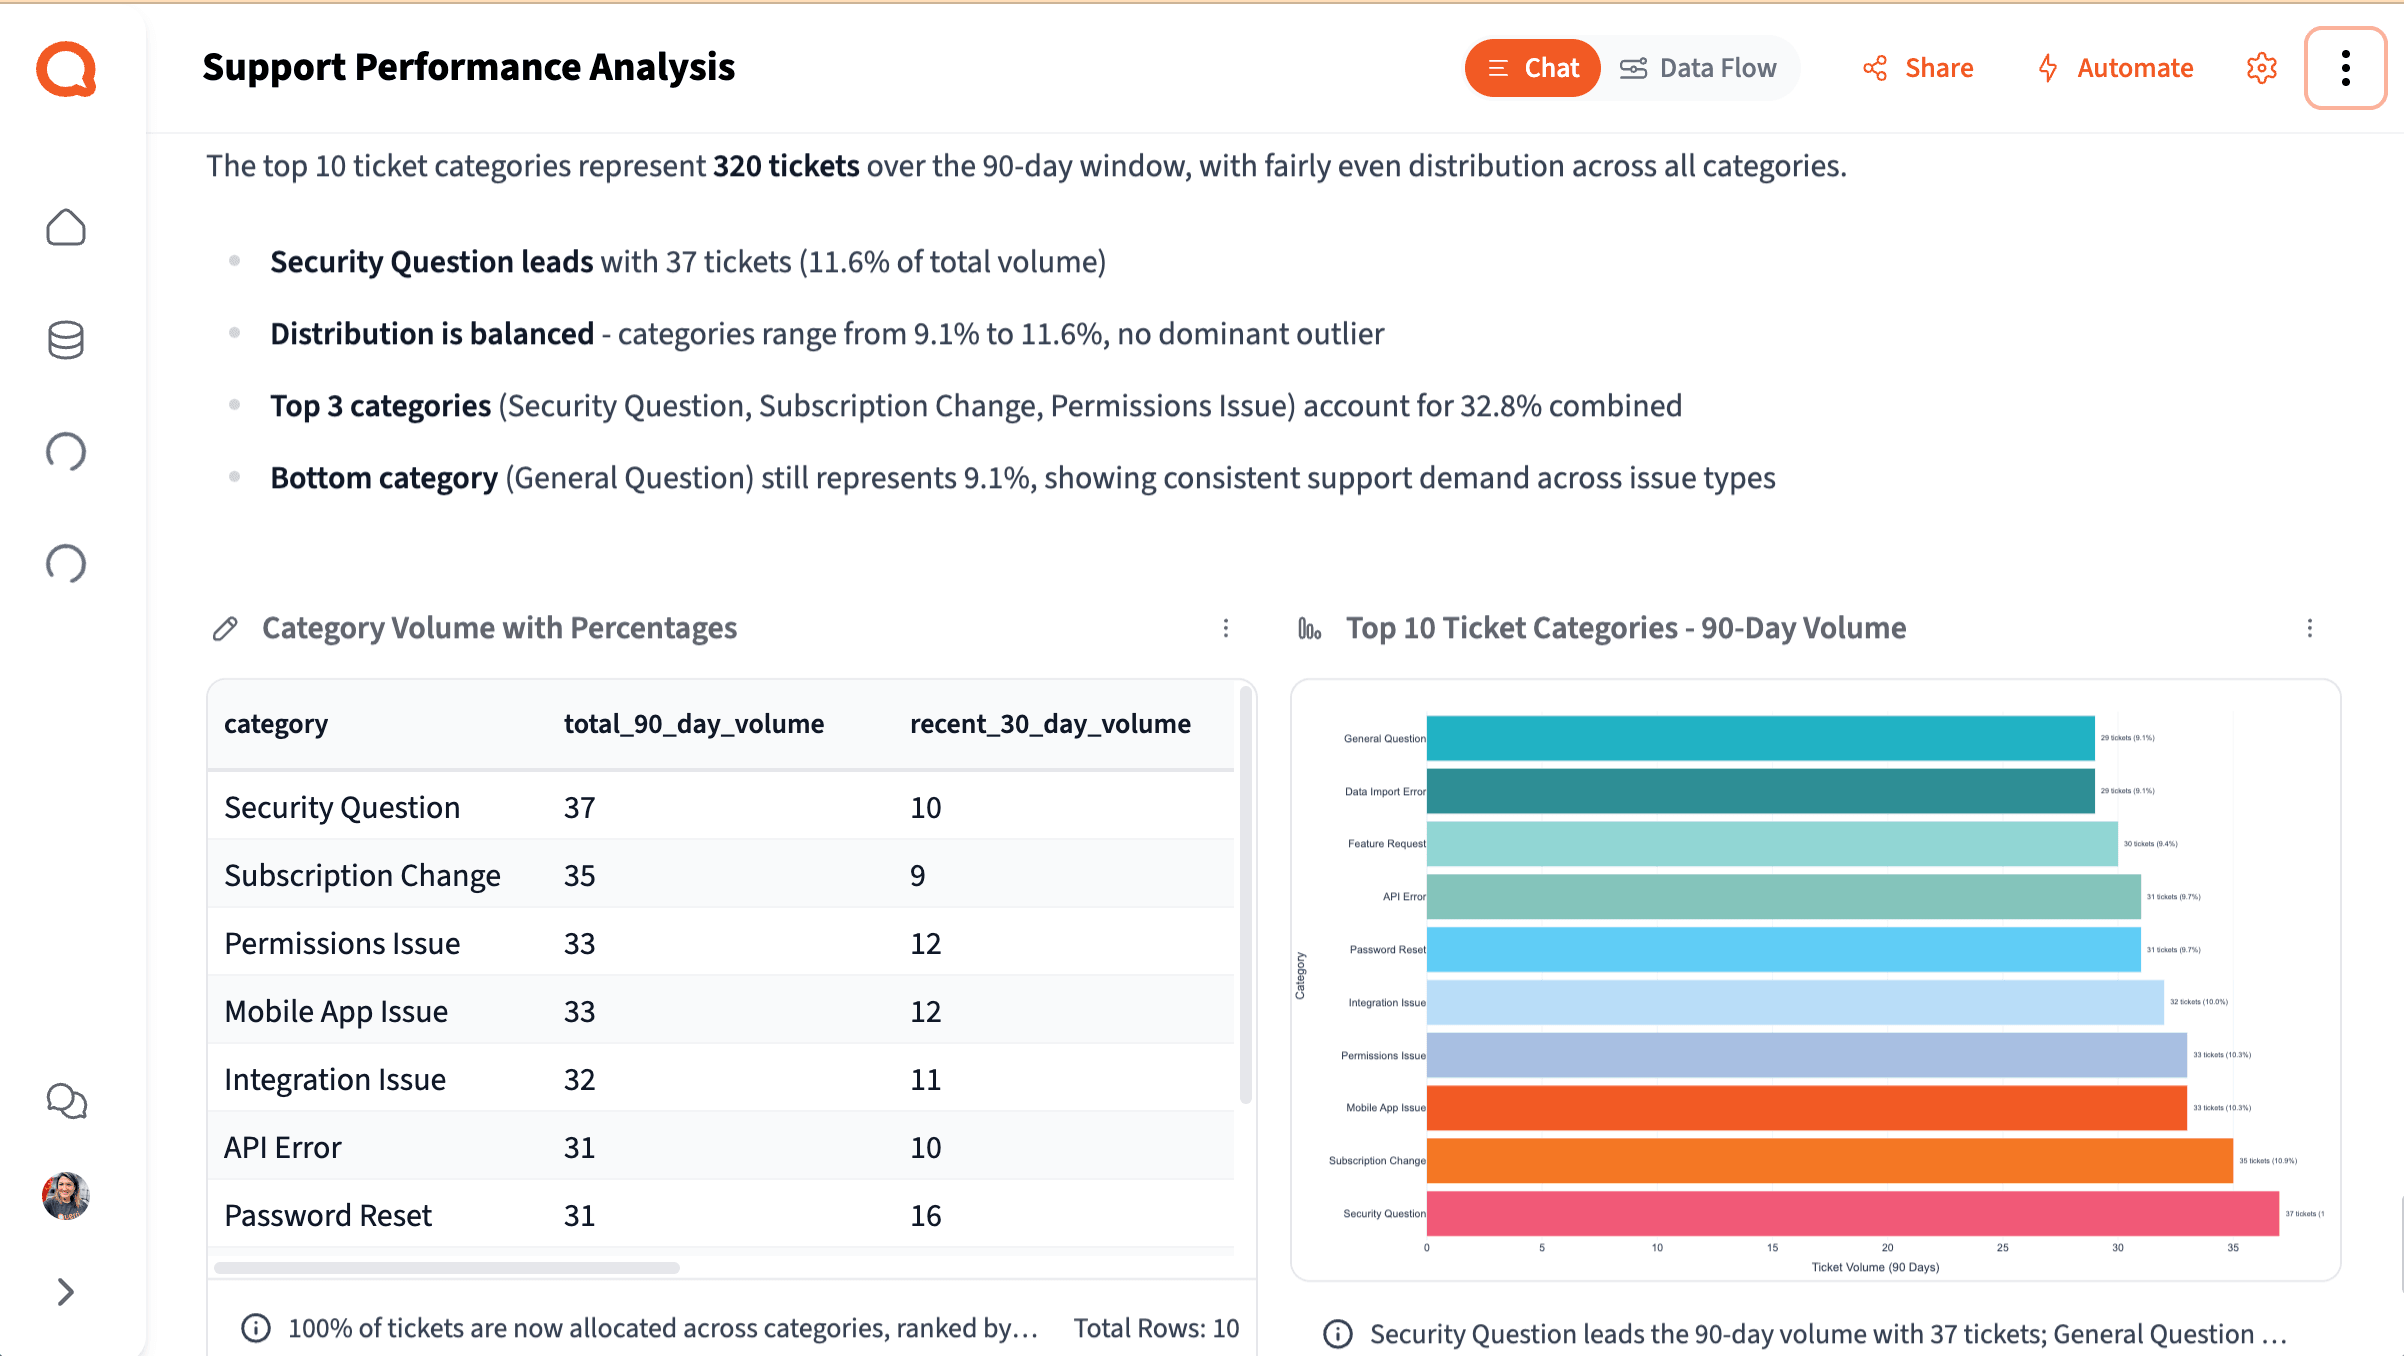Screen dimensions: 2404x1356
Task: Switch to the Data Flow view
Action: point(1698,68)
